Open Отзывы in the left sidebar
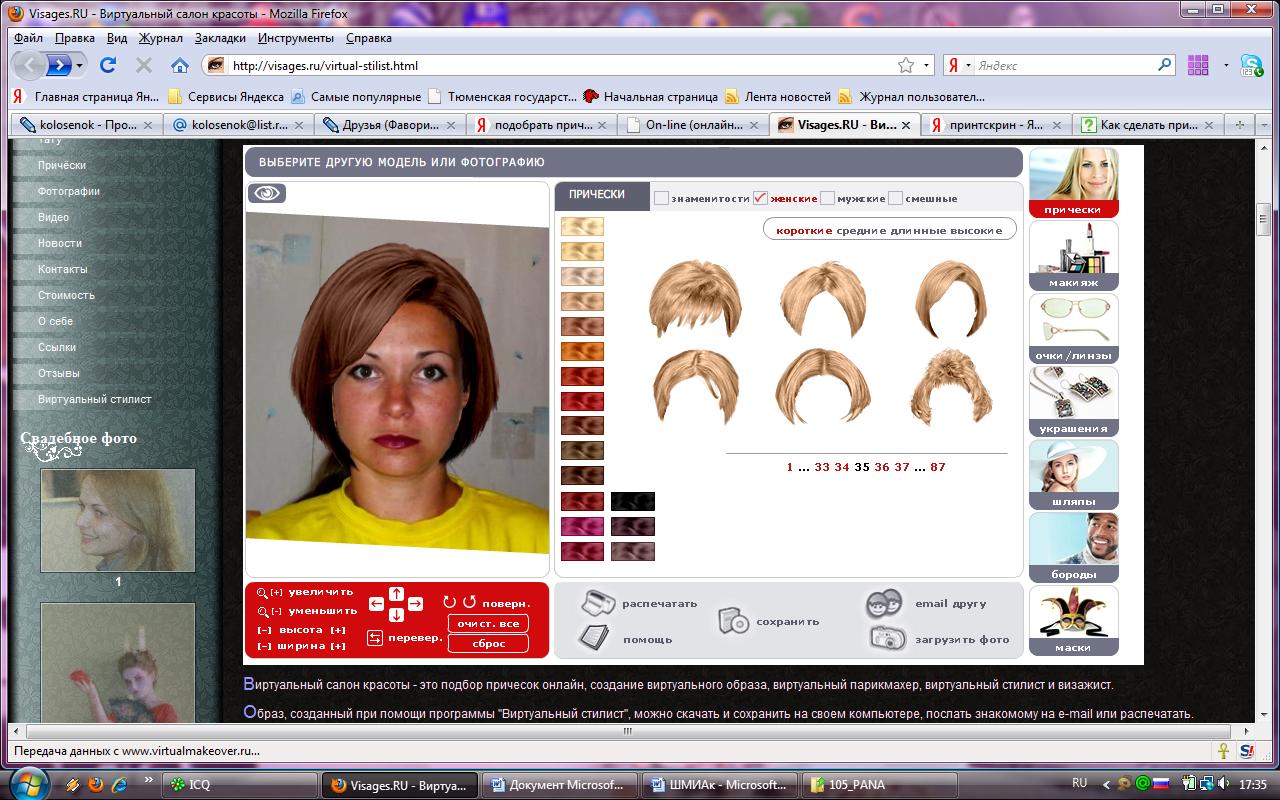The width and height of the screenshot is (1280, 800). tap(59, 373)
